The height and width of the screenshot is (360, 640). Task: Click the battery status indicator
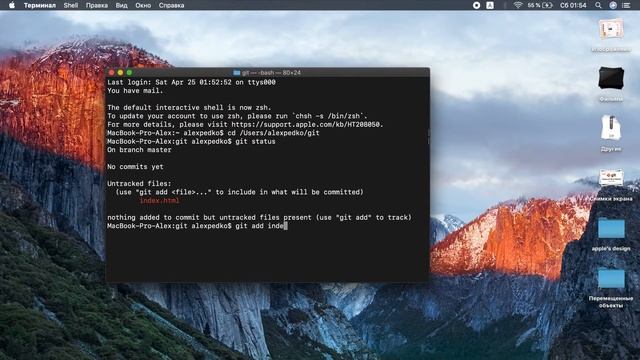[540, 5]
